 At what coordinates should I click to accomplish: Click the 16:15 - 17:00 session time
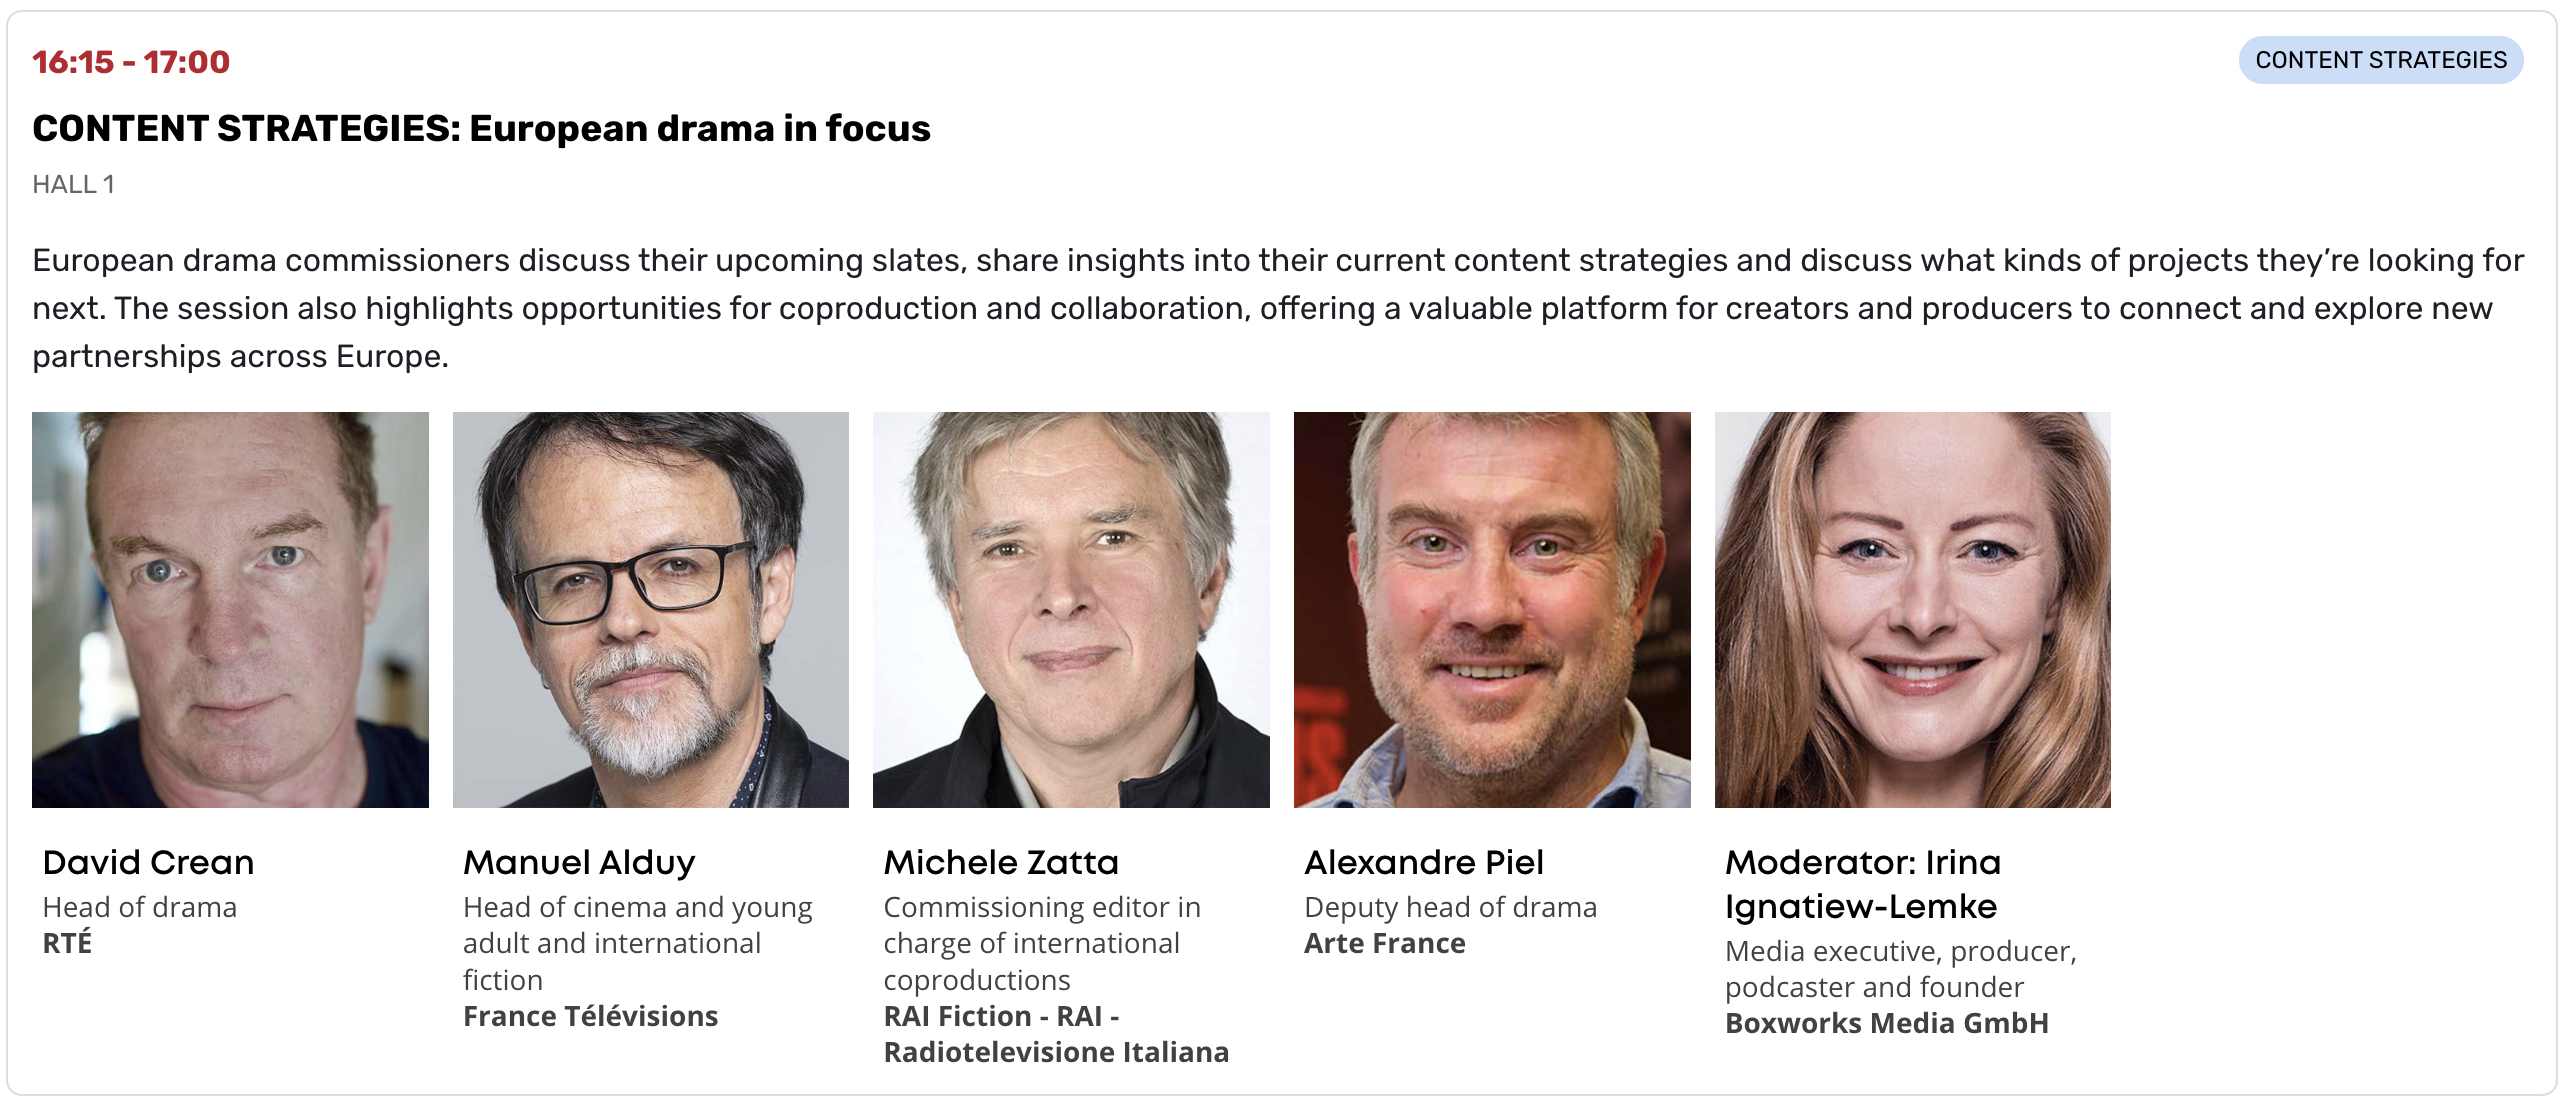pyautogui.click(x=131, y=62)
